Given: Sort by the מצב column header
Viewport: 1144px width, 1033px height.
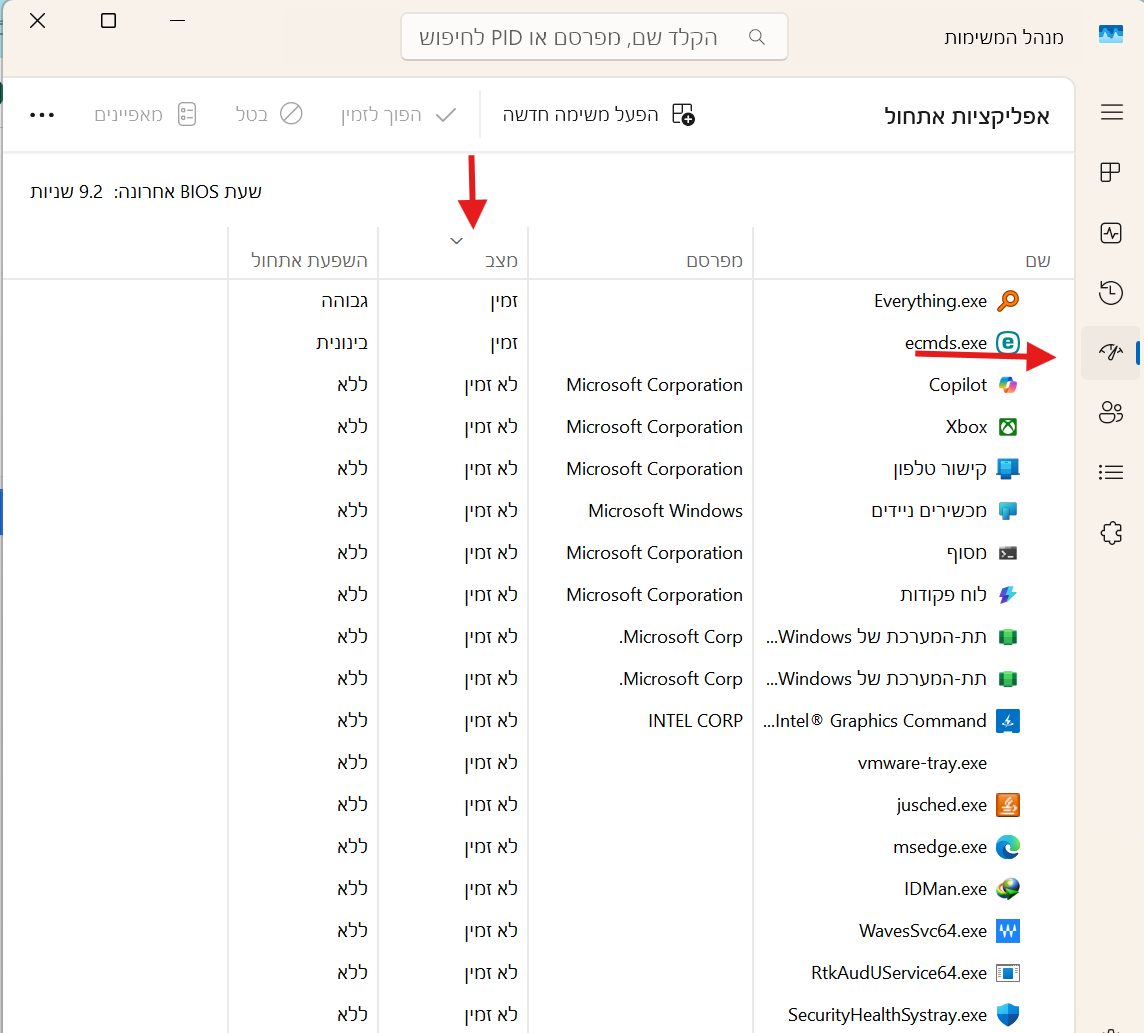Looking at the screenshot, I should click(453, 260).
